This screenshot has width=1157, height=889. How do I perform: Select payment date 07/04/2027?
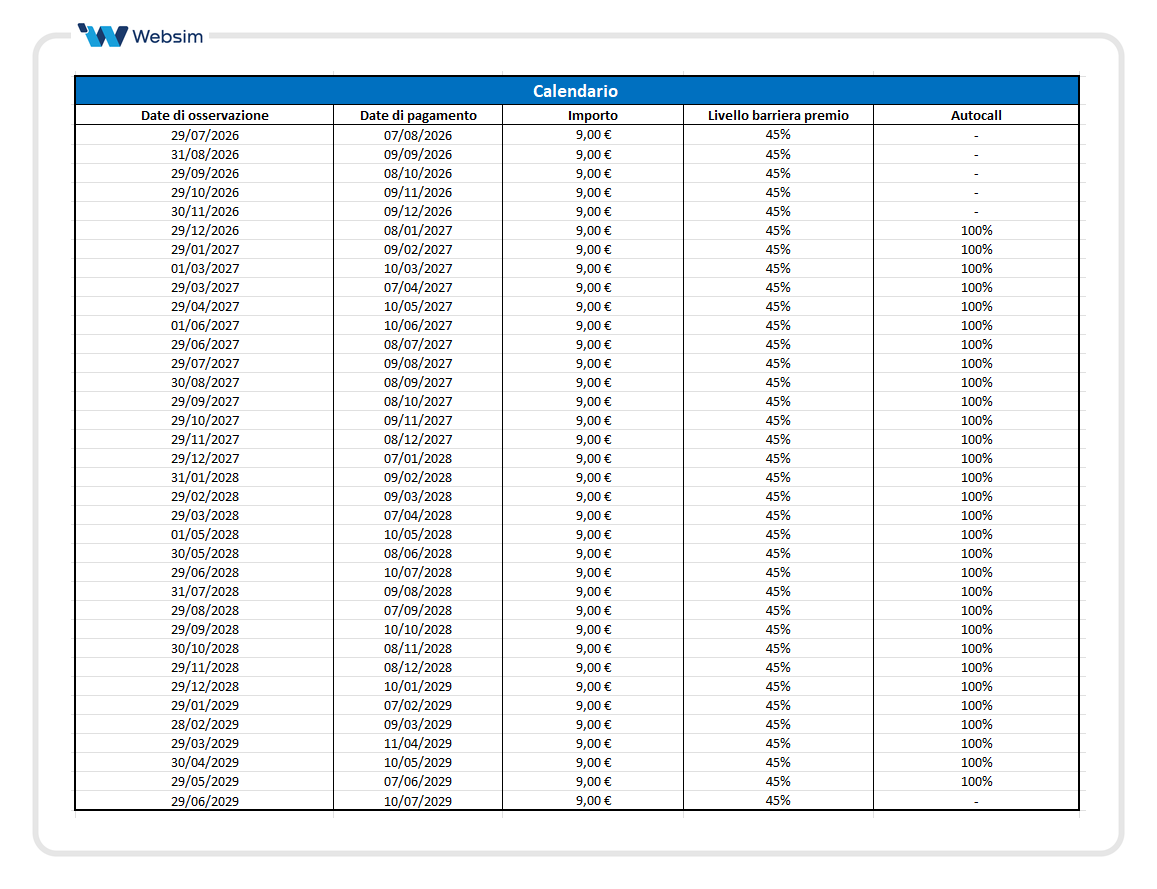[418, 287]
